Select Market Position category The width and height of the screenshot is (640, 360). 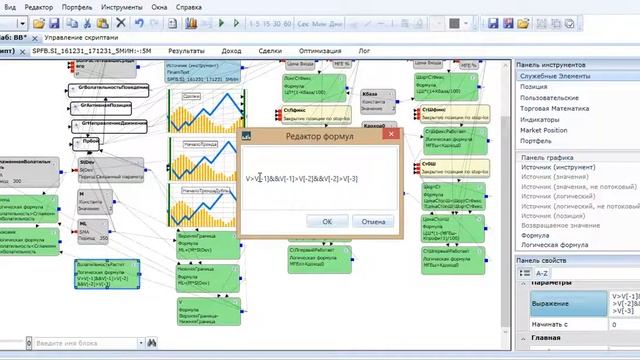[x=544, y=130]
